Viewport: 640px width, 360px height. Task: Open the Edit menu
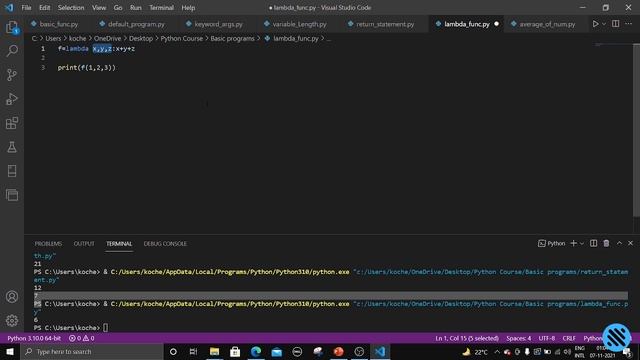[44, 8]
